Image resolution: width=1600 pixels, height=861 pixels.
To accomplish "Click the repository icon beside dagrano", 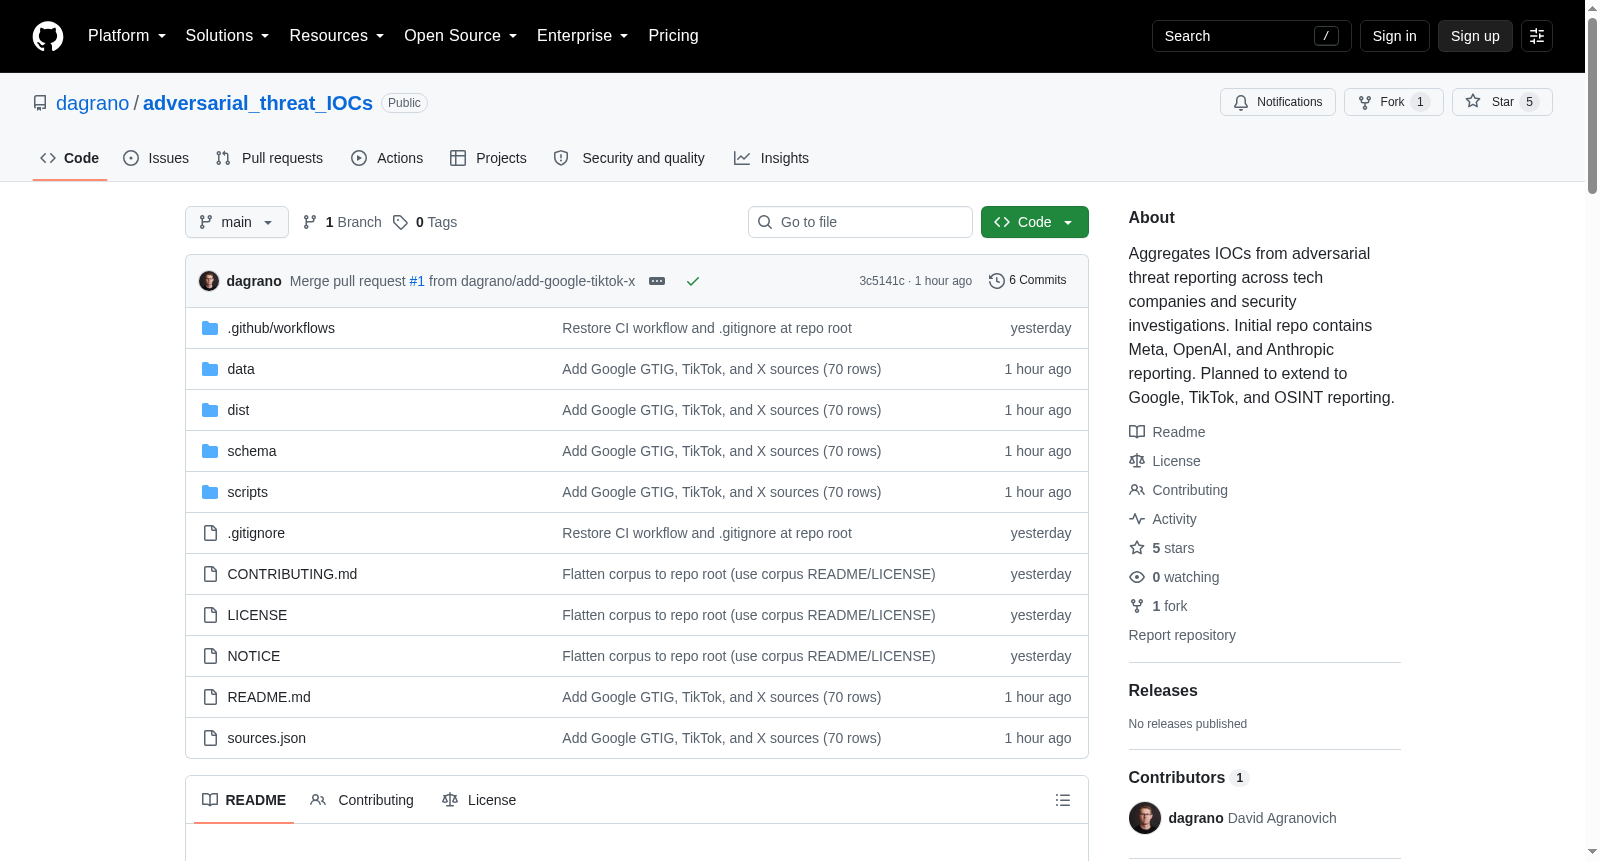I will click(x=40, y=103).
